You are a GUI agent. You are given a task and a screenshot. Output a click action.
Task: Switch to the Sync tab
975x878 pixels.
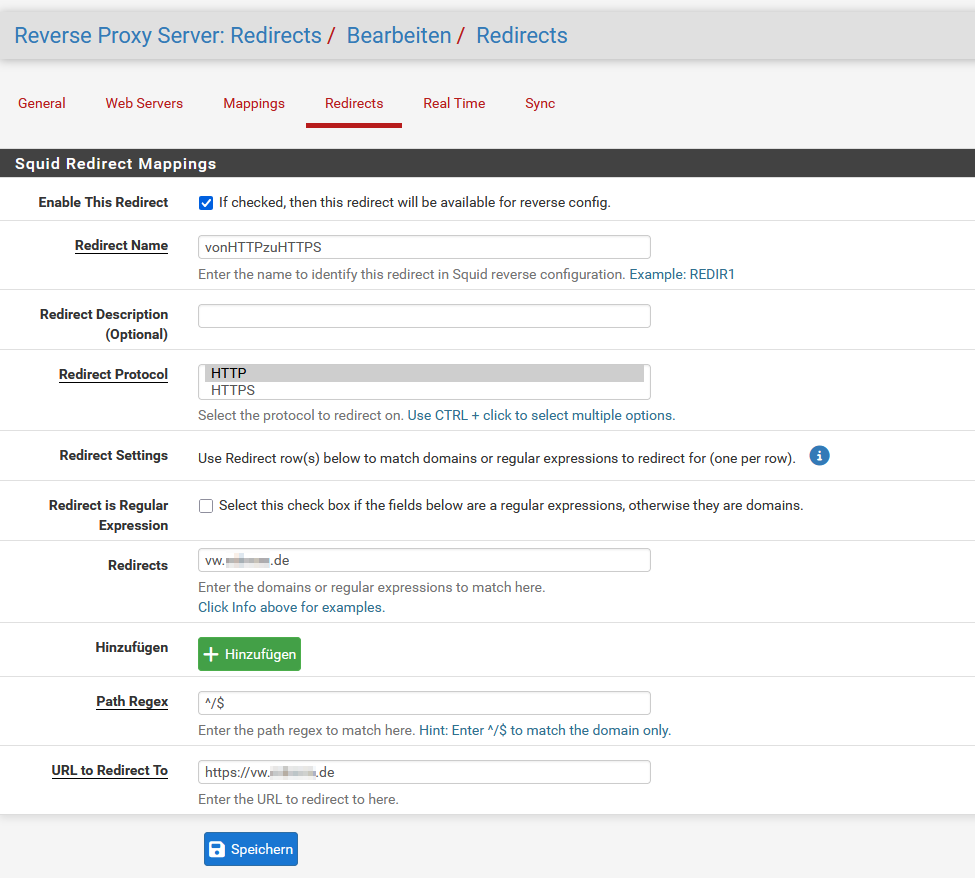540,103
